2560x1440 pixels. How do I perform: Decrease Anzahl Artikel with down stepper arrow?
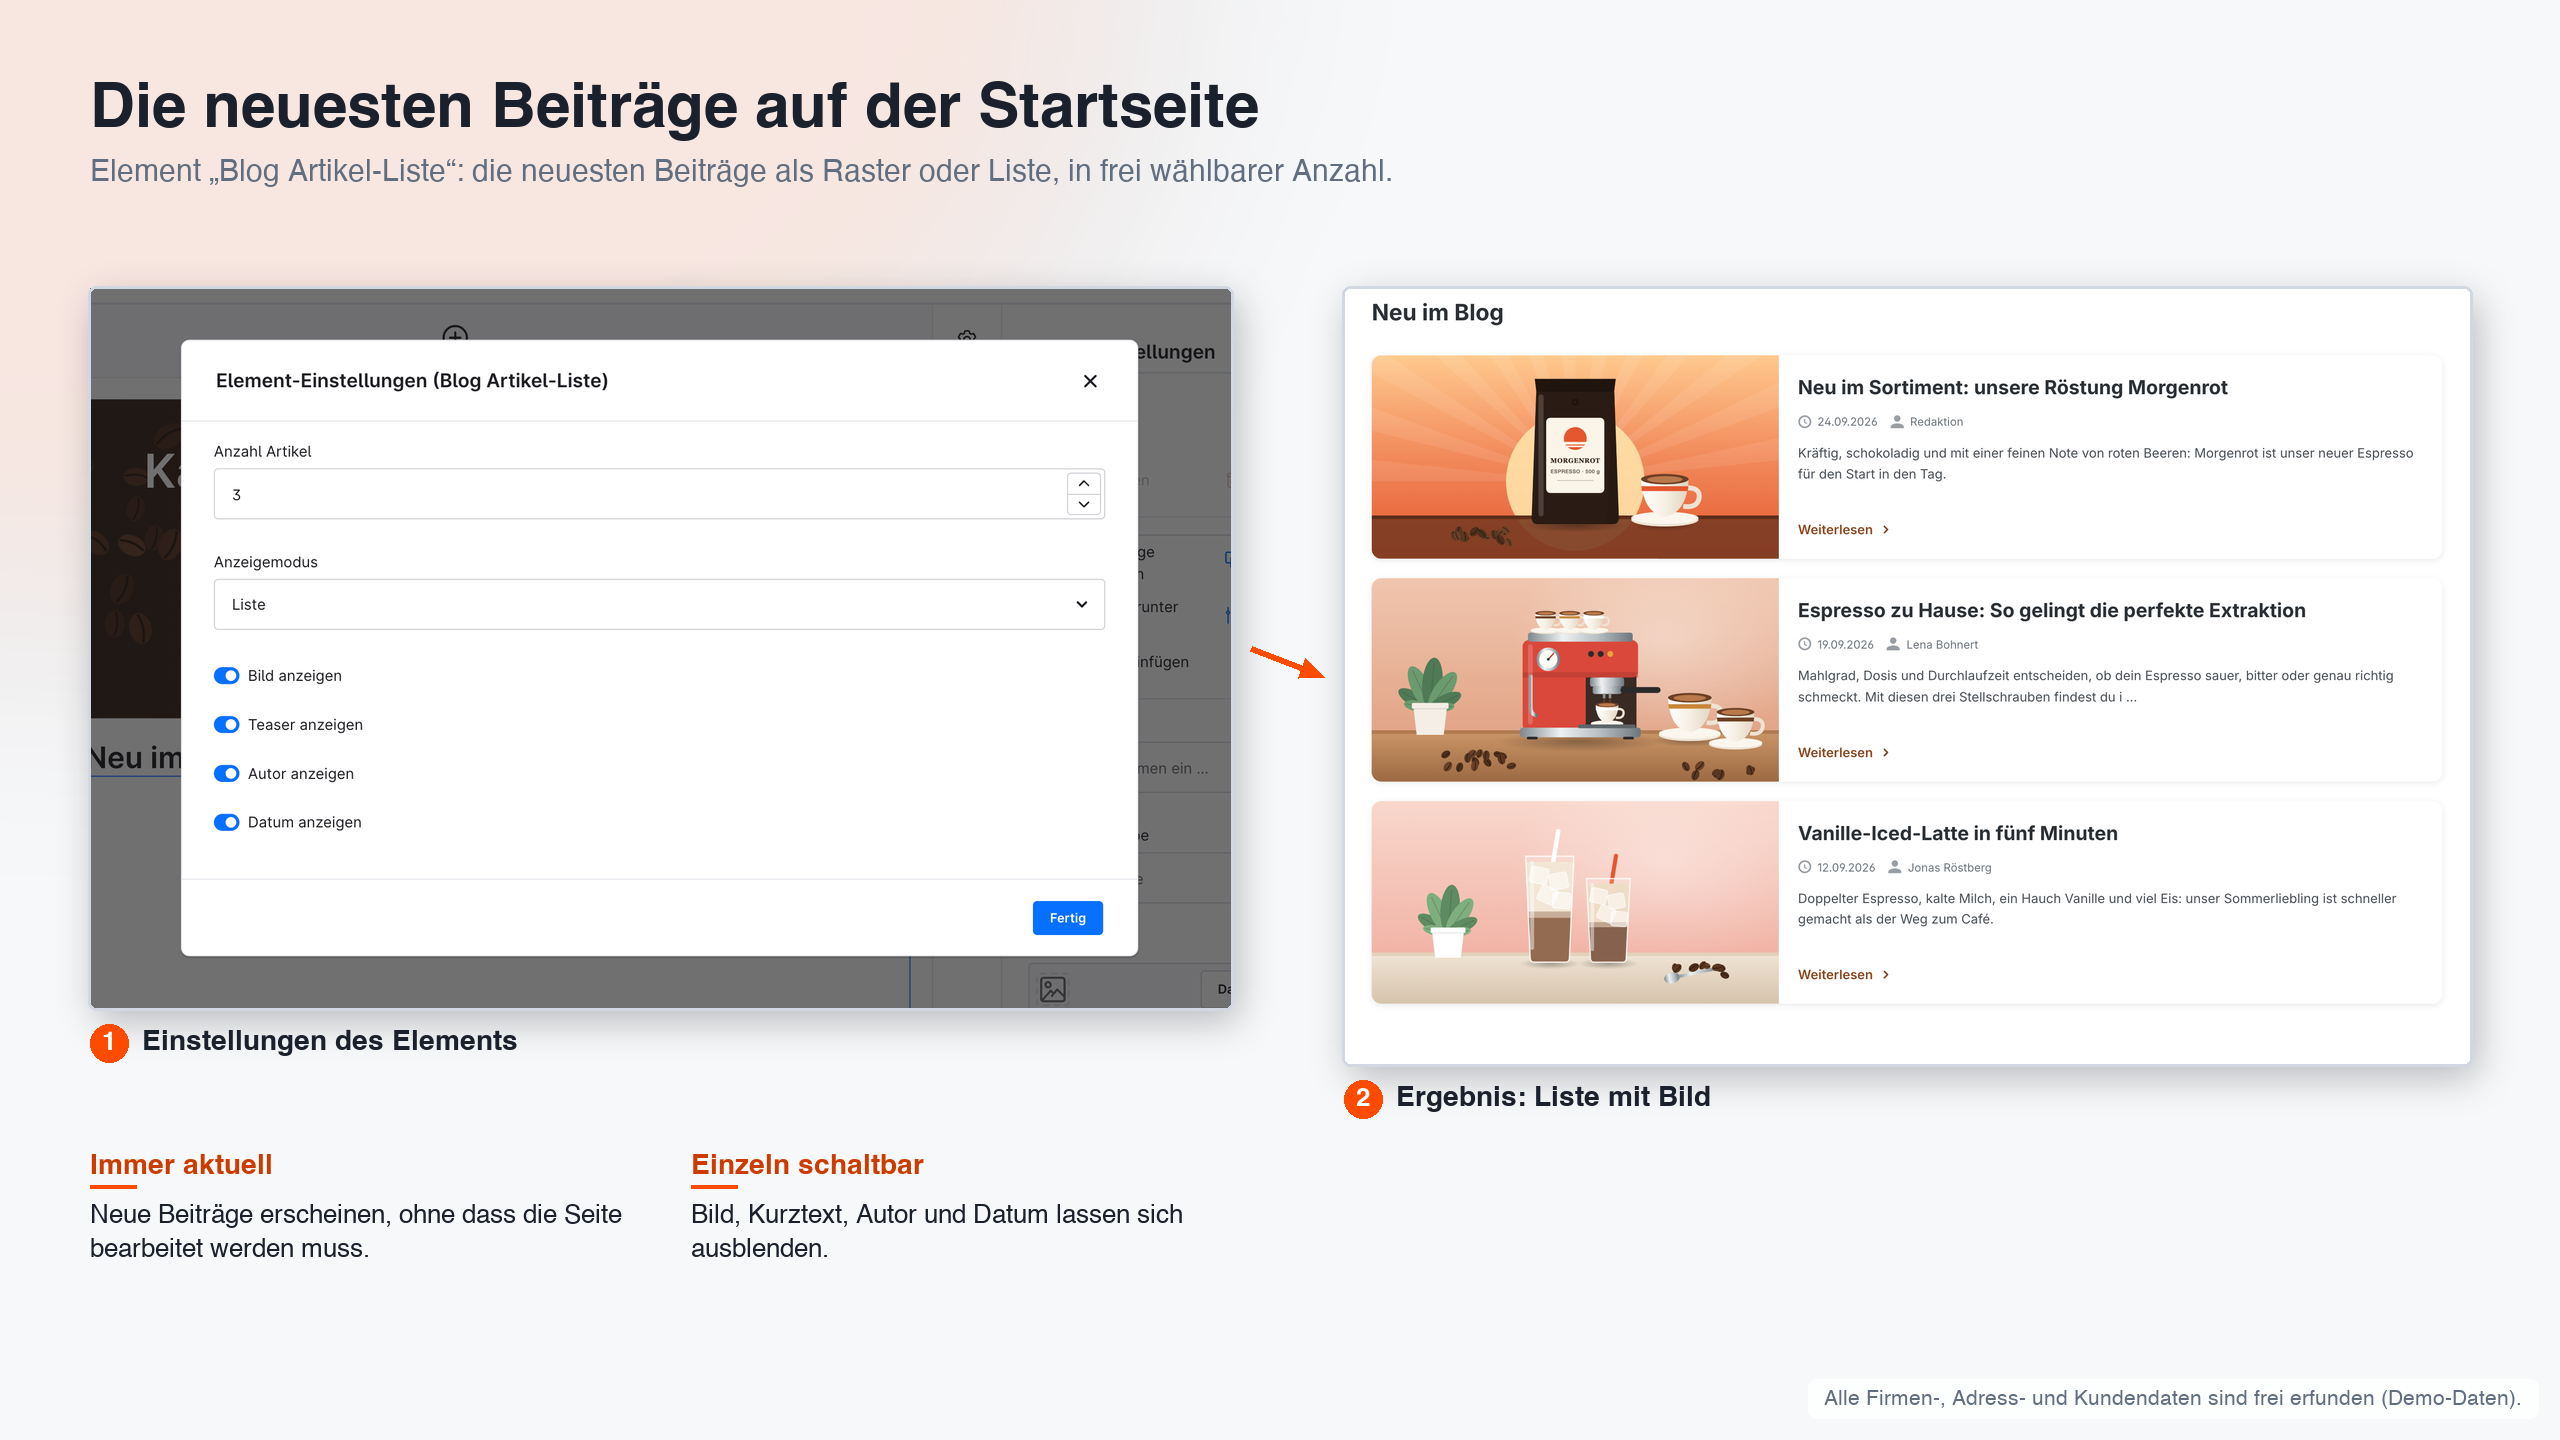click(1084, 505)
